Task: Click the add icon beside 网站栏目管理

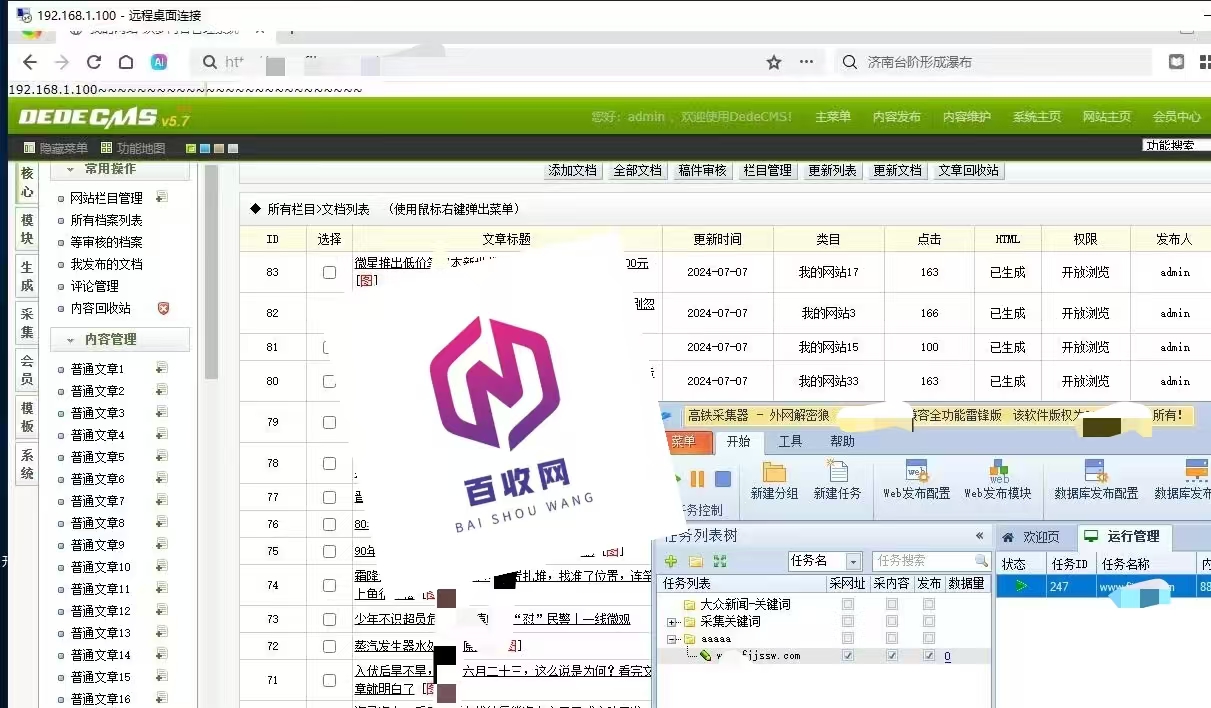Action: point(161,197)
